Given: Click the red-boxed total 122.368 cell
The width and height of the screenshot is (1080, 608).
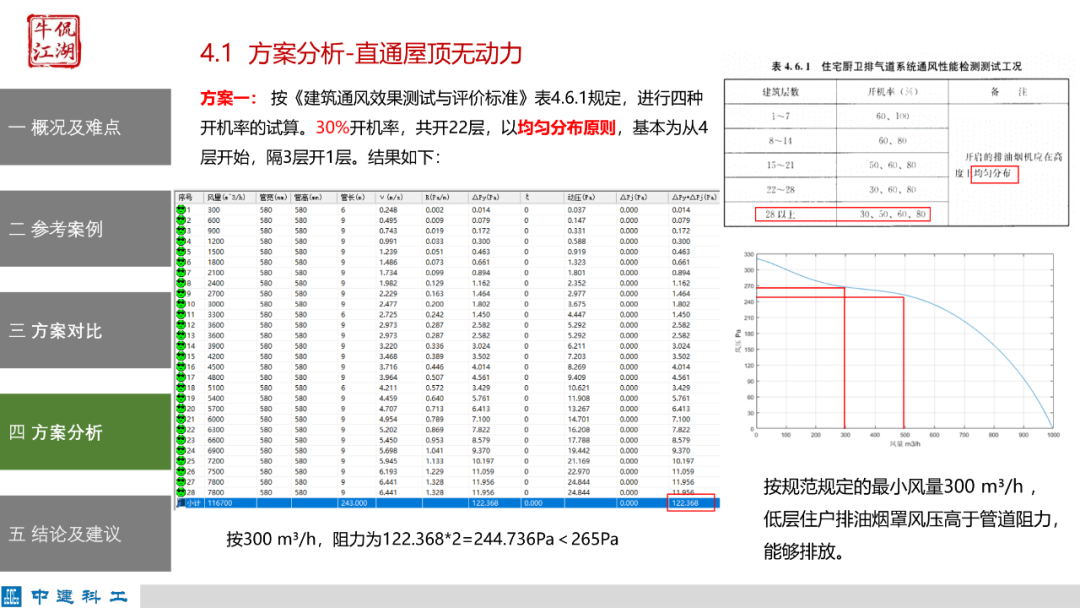Looking at the screenshot, I should 691,503.
